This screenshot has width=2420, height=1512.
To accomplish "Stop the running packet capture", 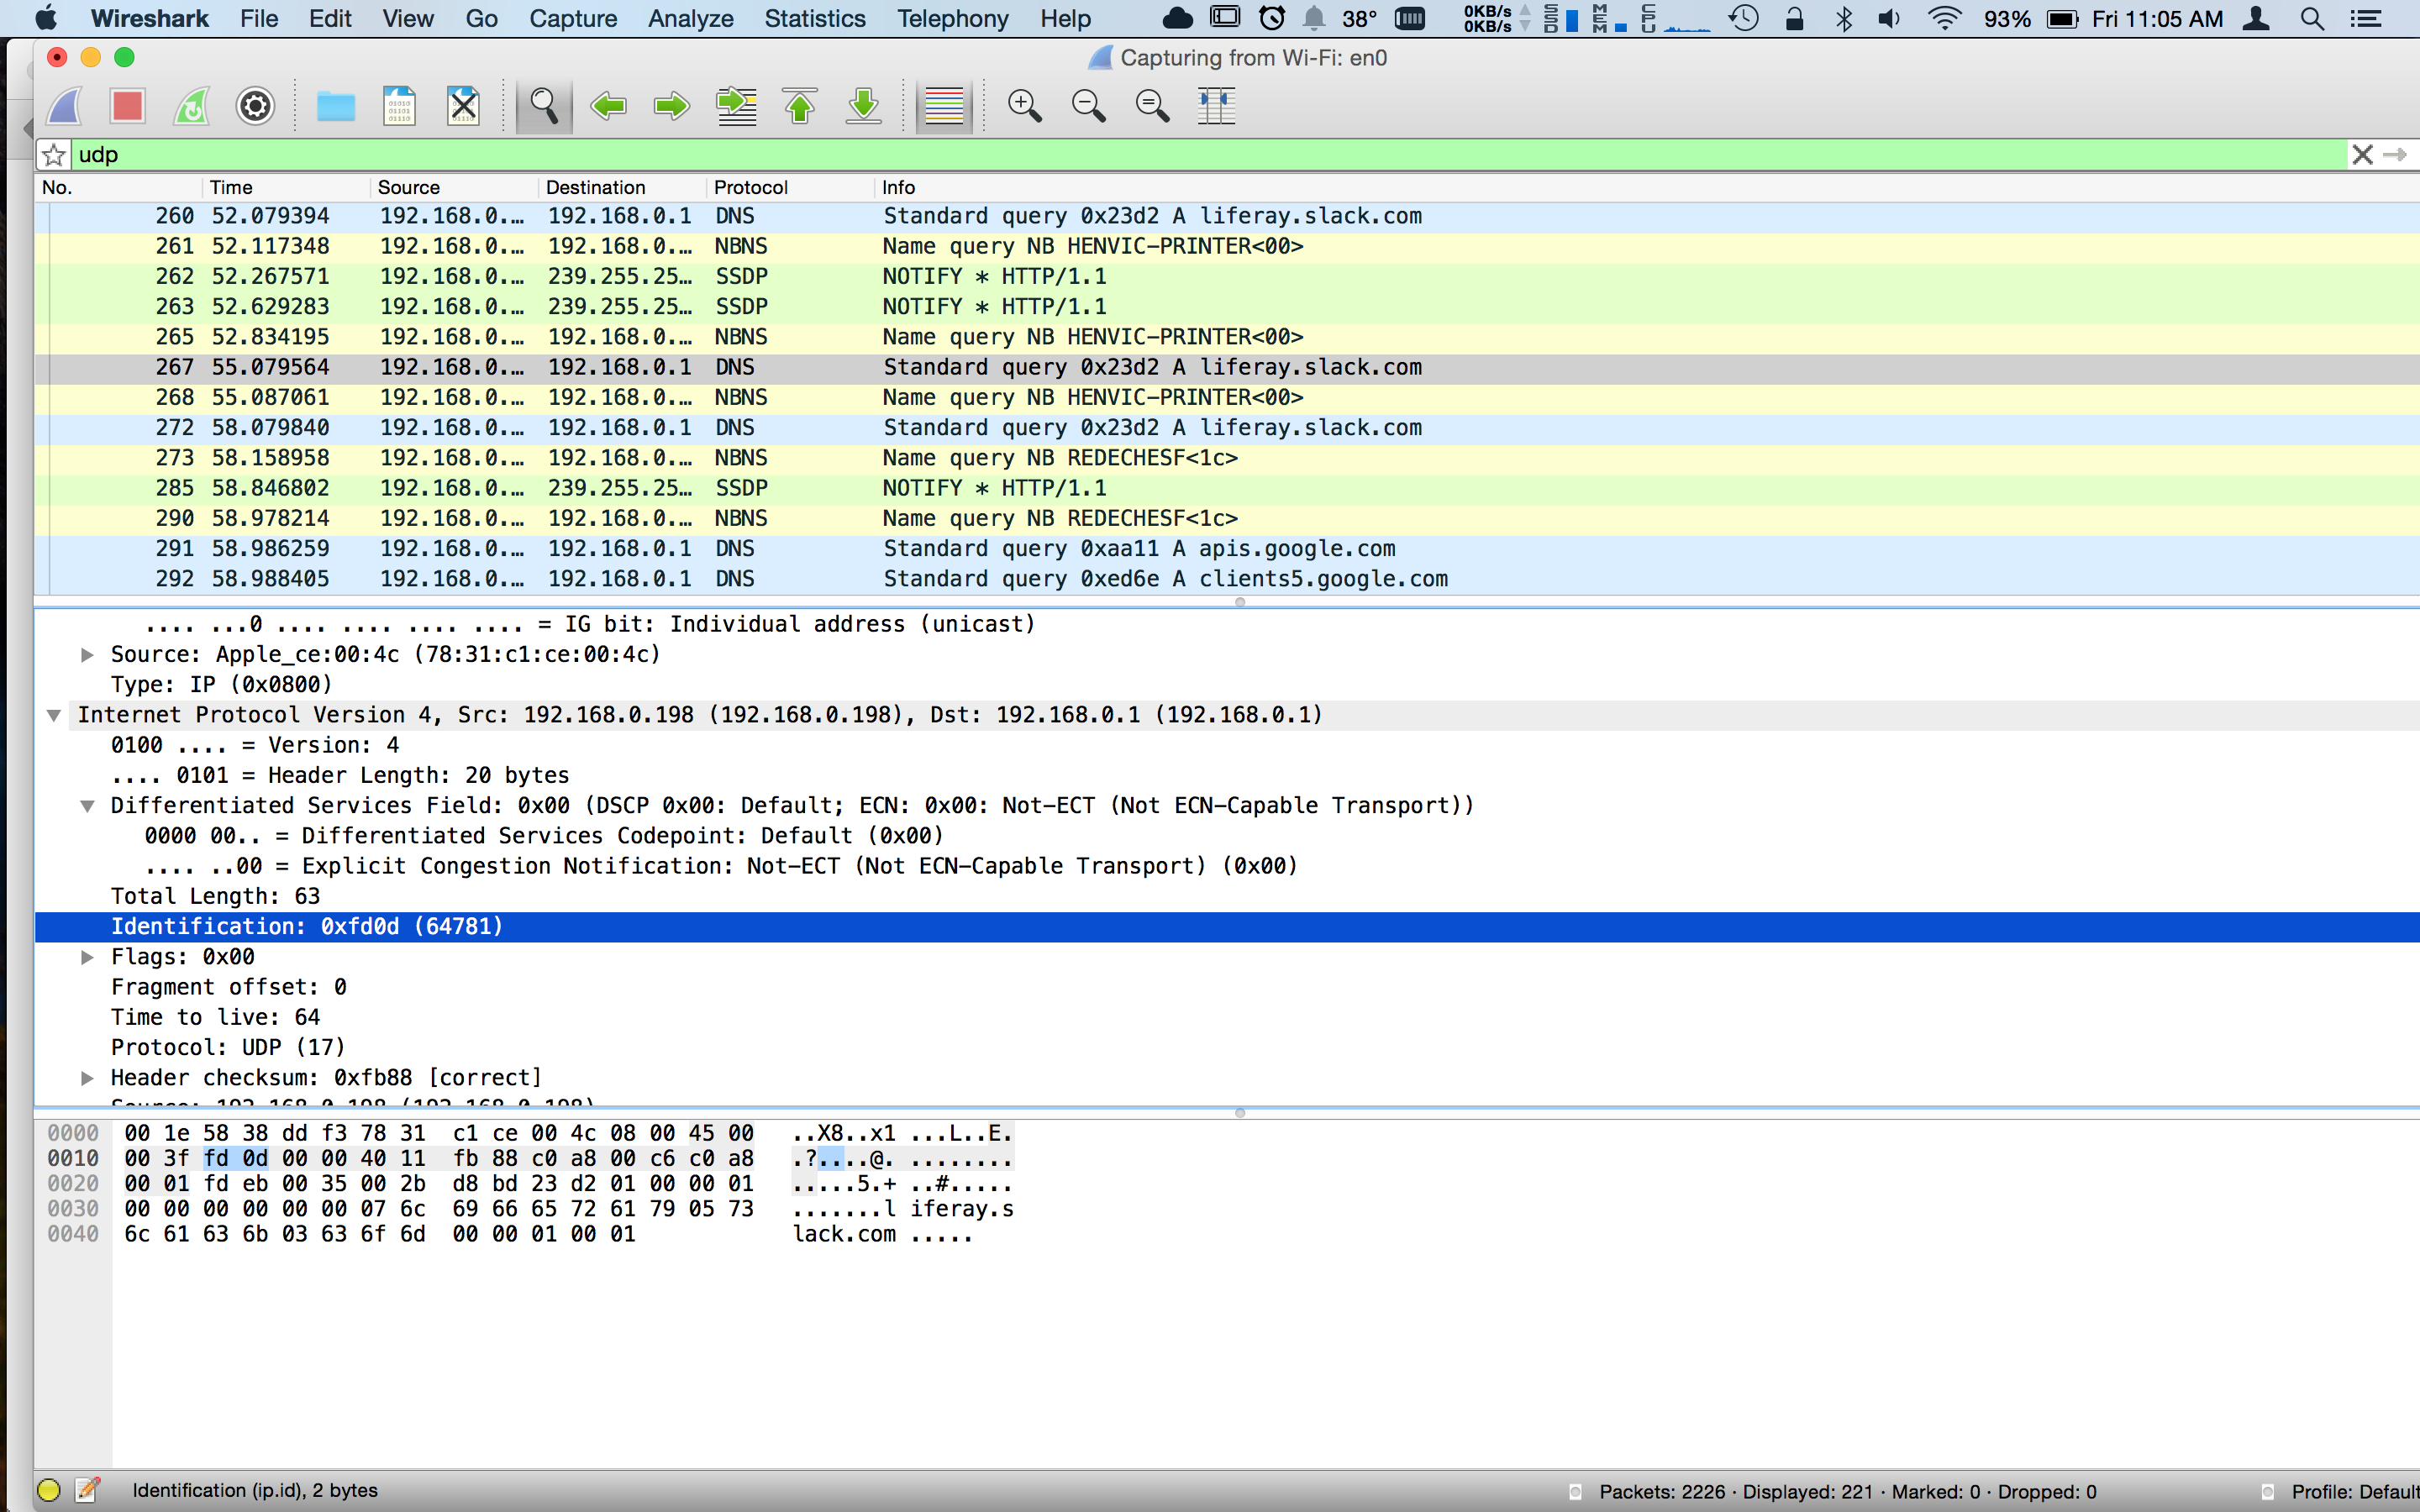I will pos(128,106).
